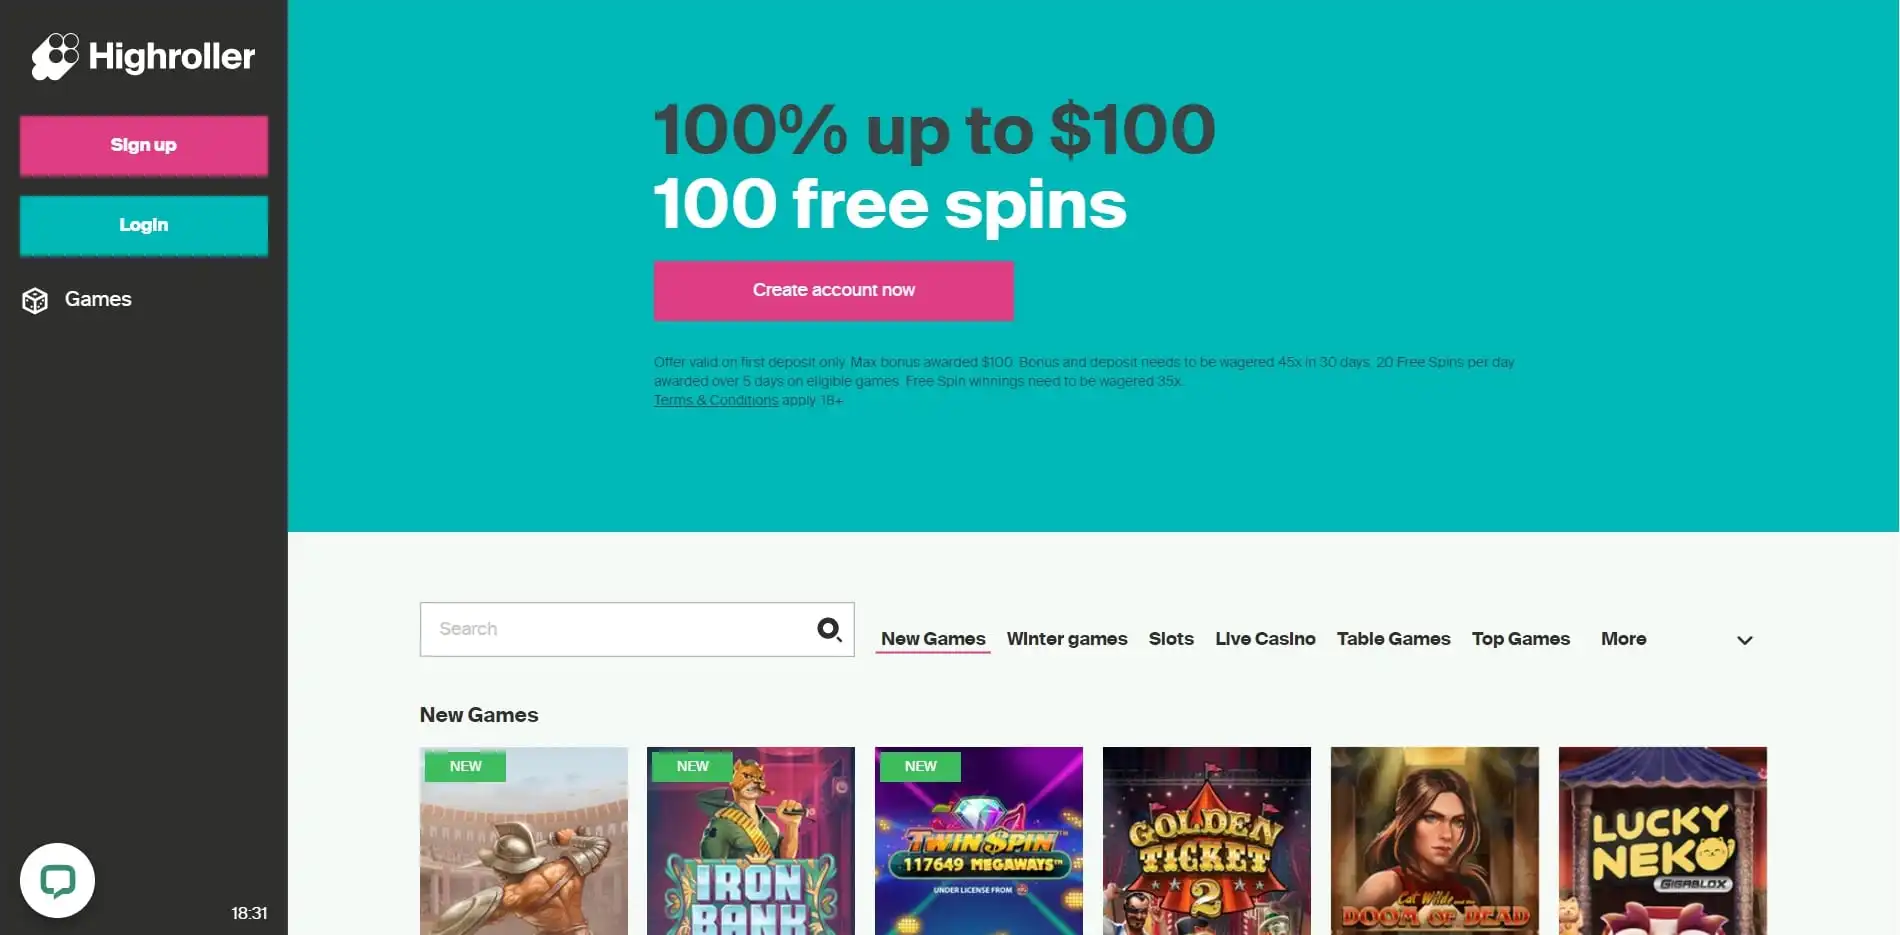Click the Login button

click(144, 225)
